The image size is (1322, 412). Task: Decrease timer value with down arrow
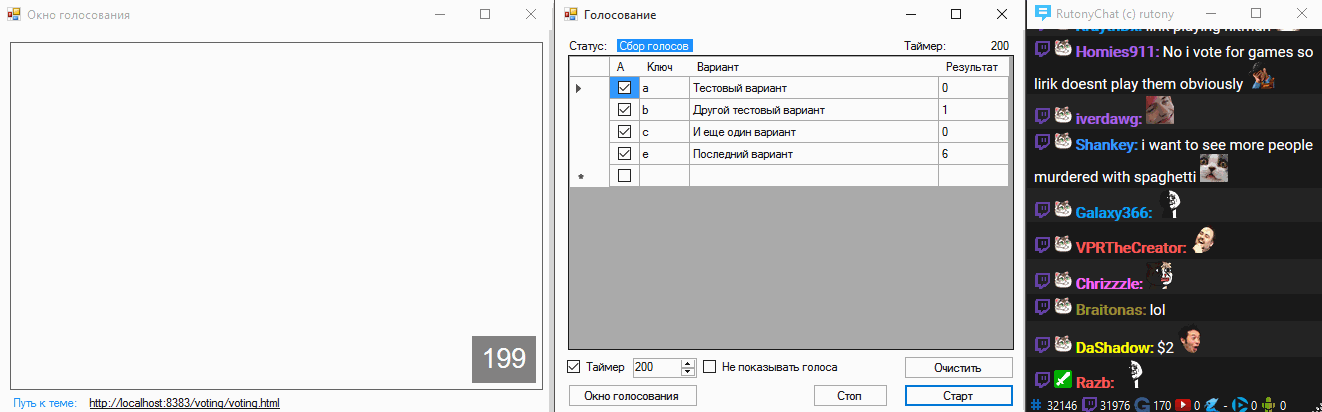(x=688, y=371)
